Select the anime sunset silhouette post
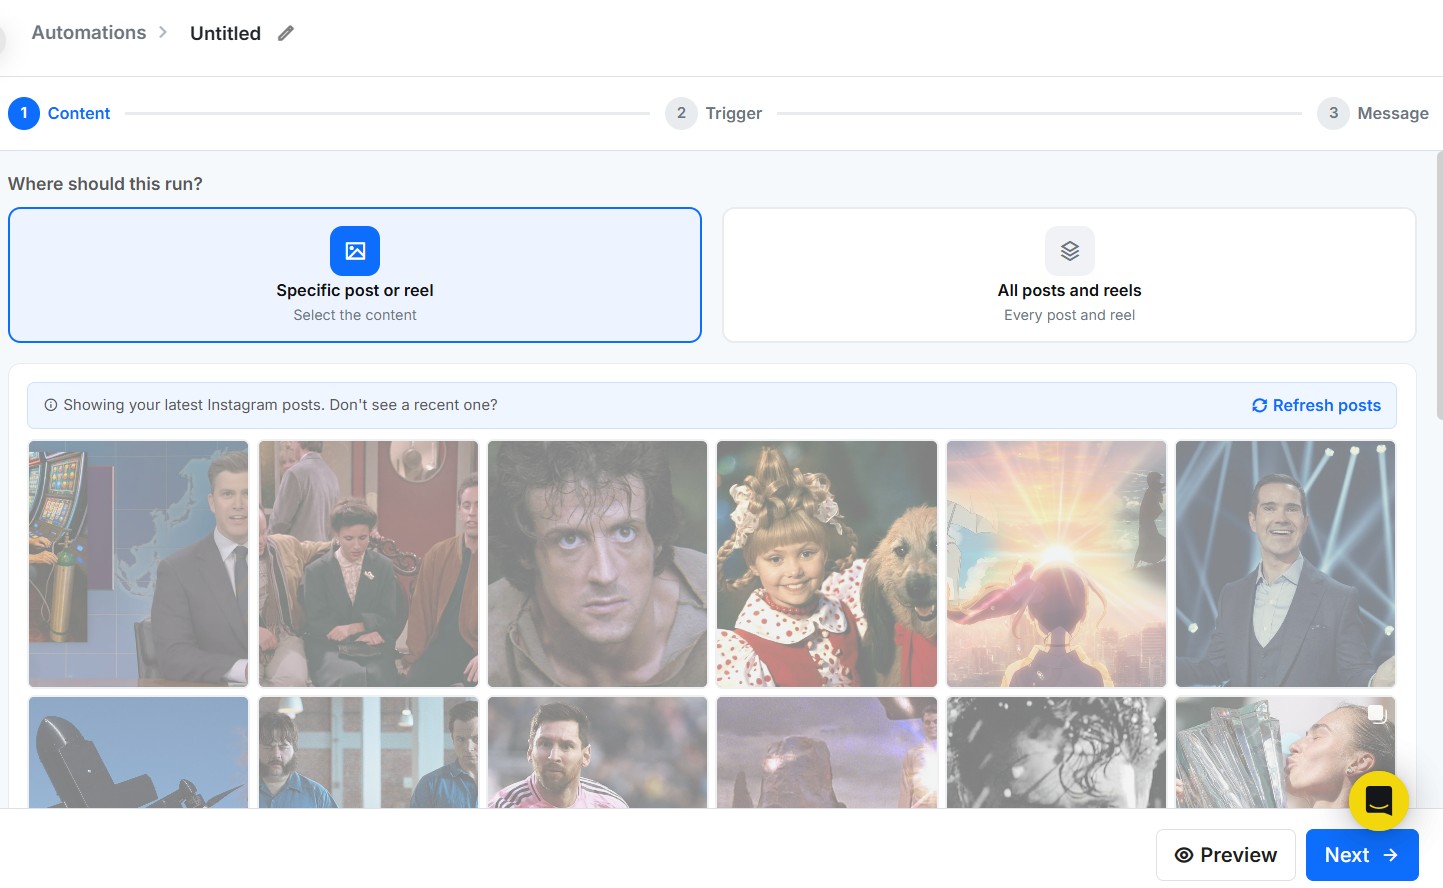 pos(1056,564)
